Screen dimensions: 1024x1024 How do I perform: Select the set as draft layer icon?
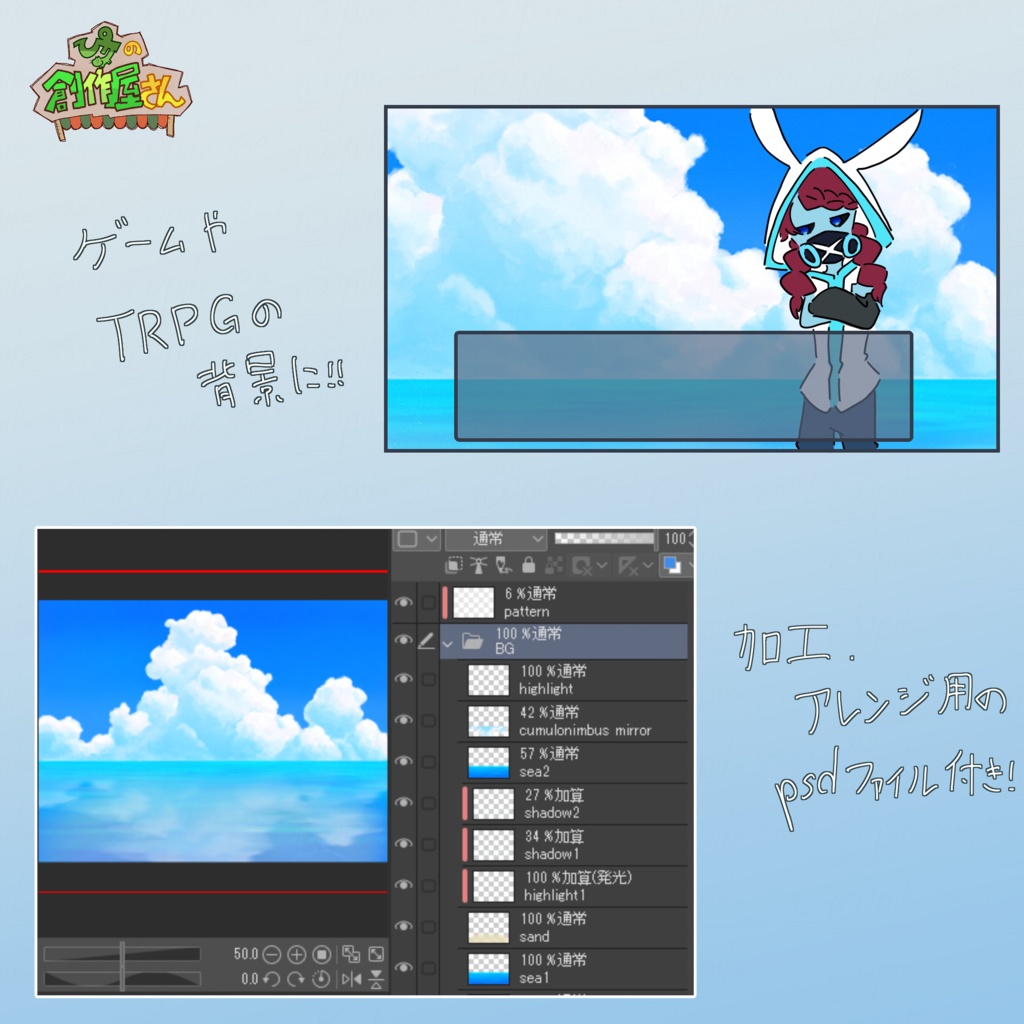coord(502,563)
